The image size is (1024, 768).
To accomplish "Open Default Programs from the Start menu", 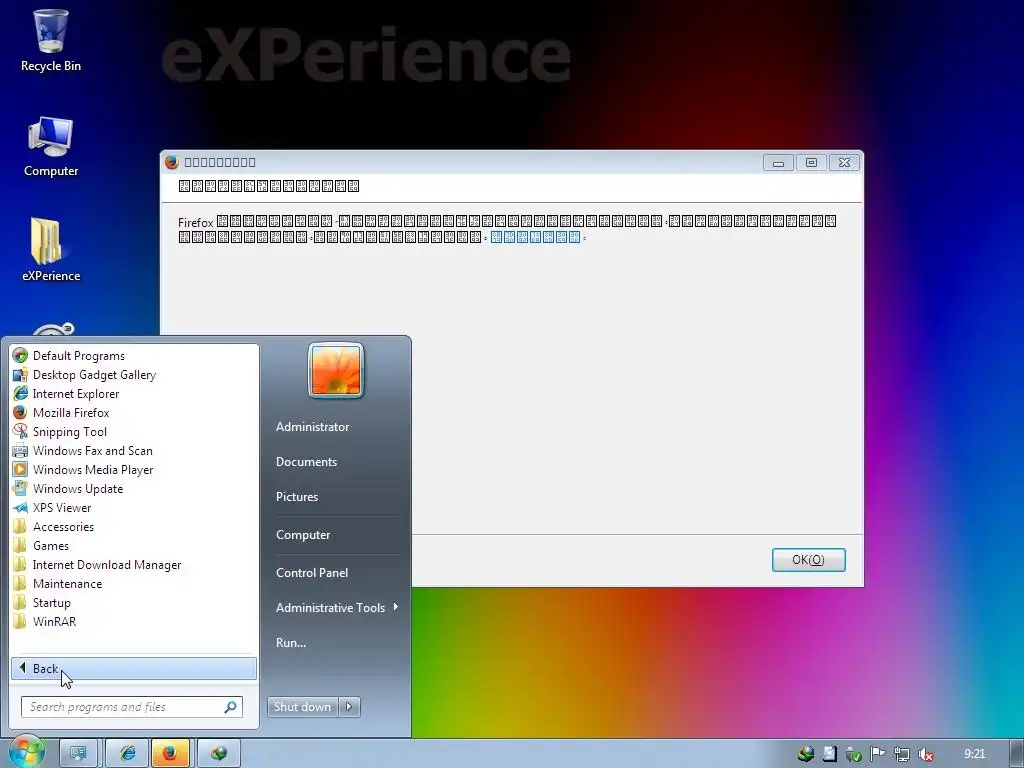I will point(78,356).
